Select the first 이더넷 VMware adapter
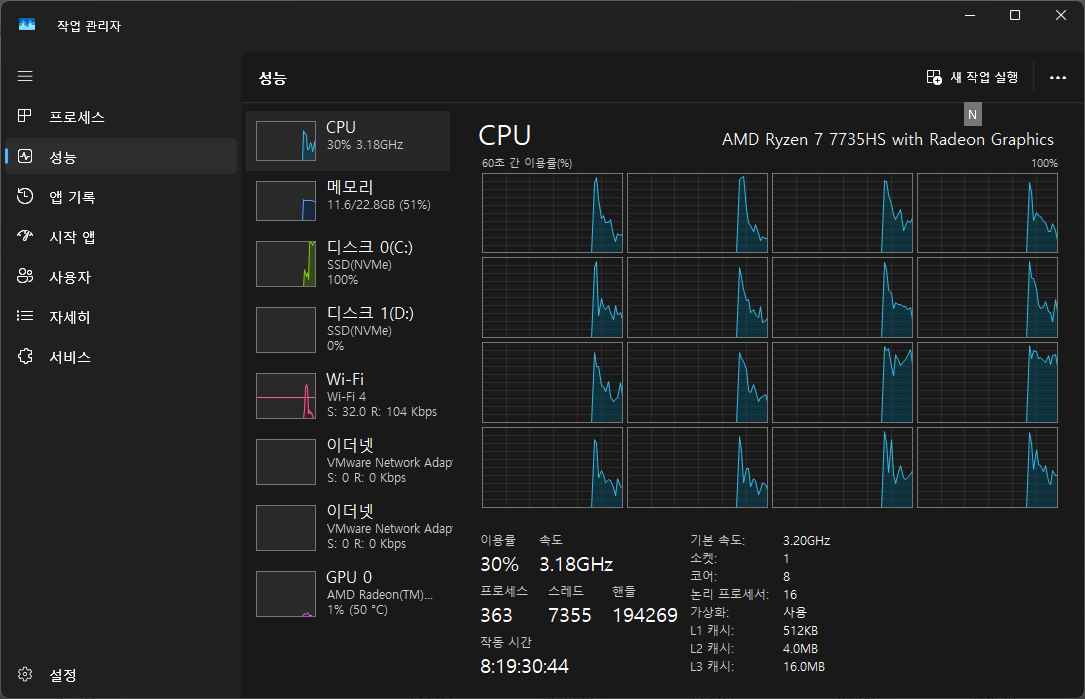The width and height of the screenshot is (1085, 699). coord(347,461)
